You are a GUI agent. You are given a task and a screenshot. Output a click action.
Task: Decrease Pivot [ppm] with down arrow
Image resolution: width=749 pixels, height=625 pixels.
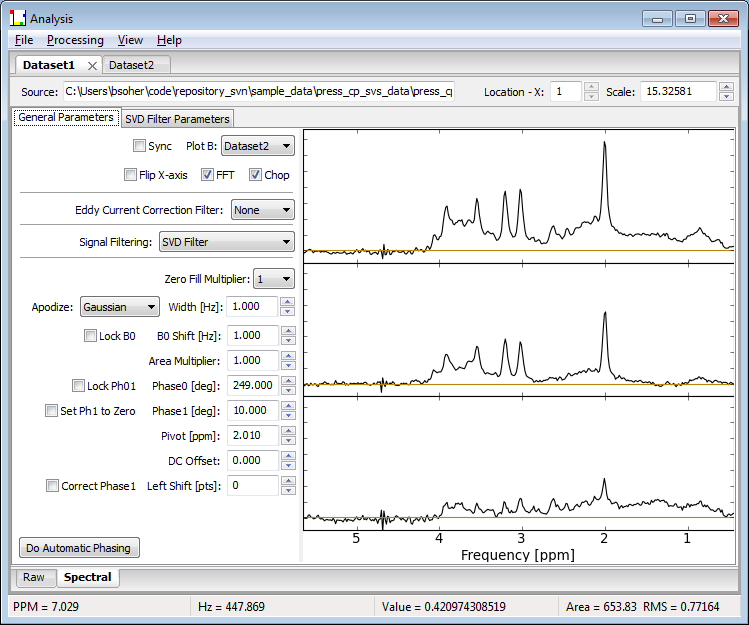click(288, 440)
